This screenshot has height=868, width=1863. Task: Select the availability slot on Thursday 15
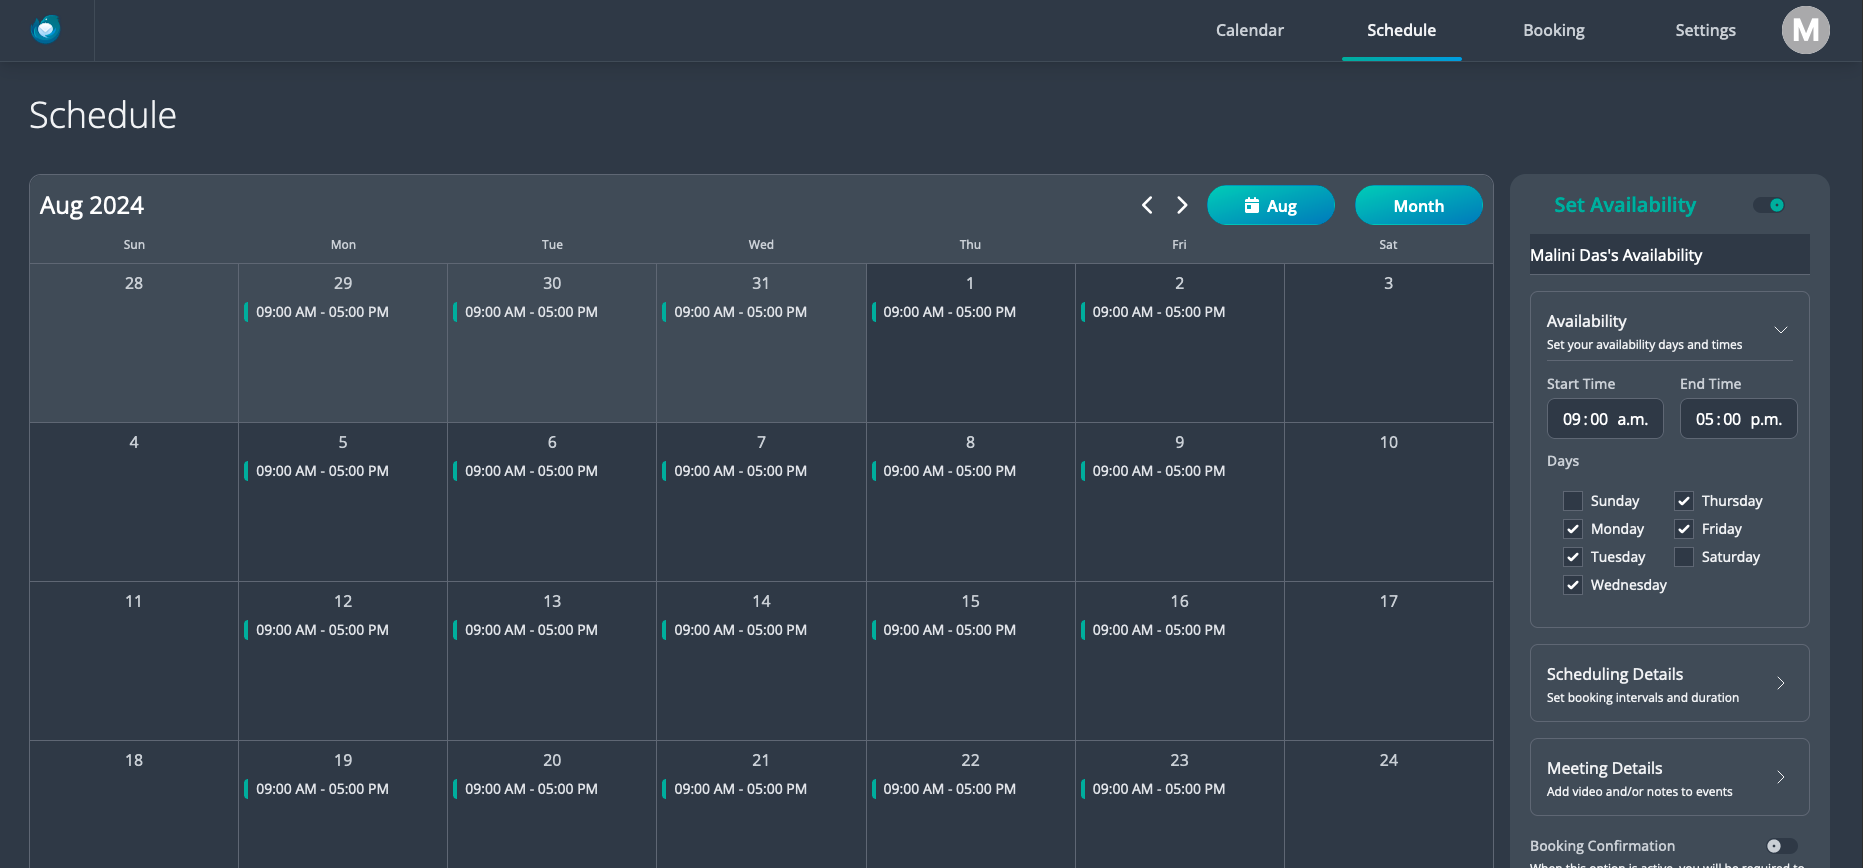970,630
